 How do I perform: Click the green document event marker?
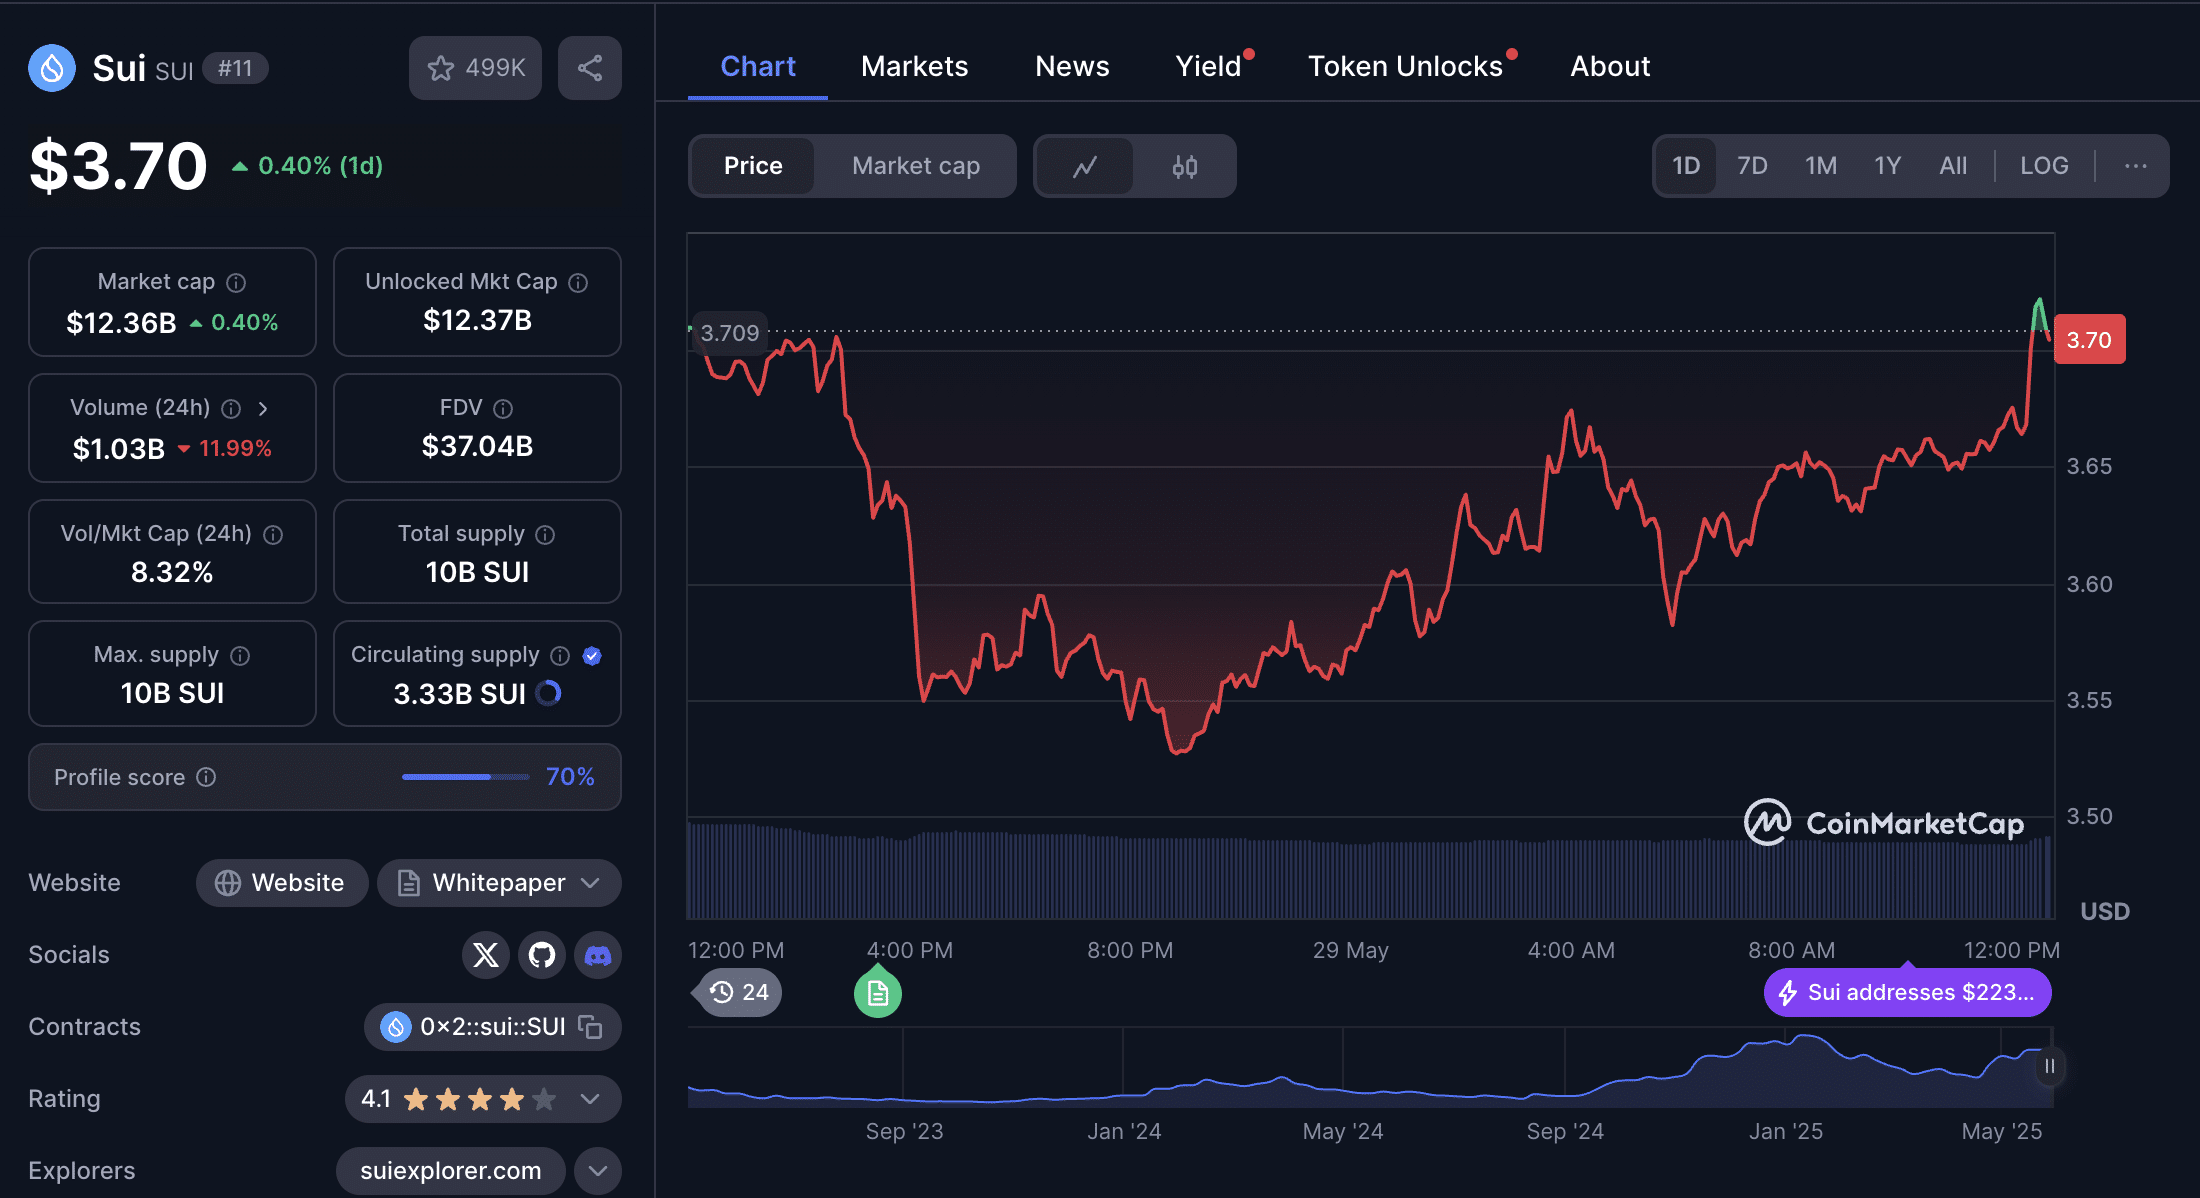[x=878, y=993]
